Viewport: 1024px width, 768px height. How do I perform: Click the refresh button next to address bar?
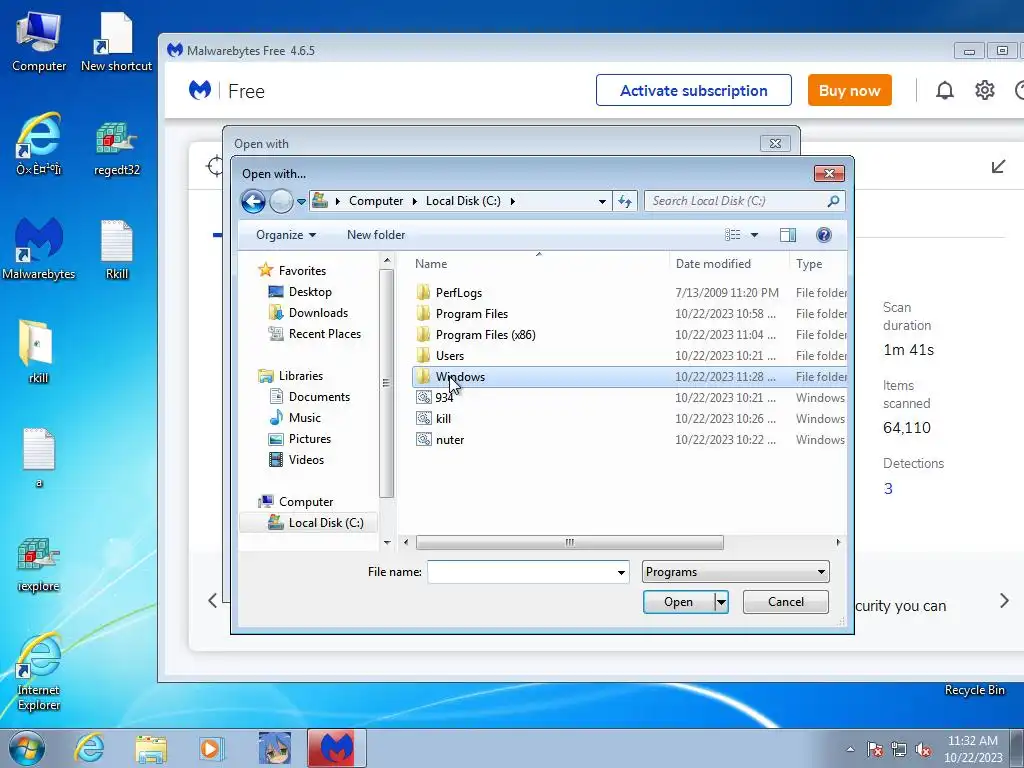click(625, 201)
